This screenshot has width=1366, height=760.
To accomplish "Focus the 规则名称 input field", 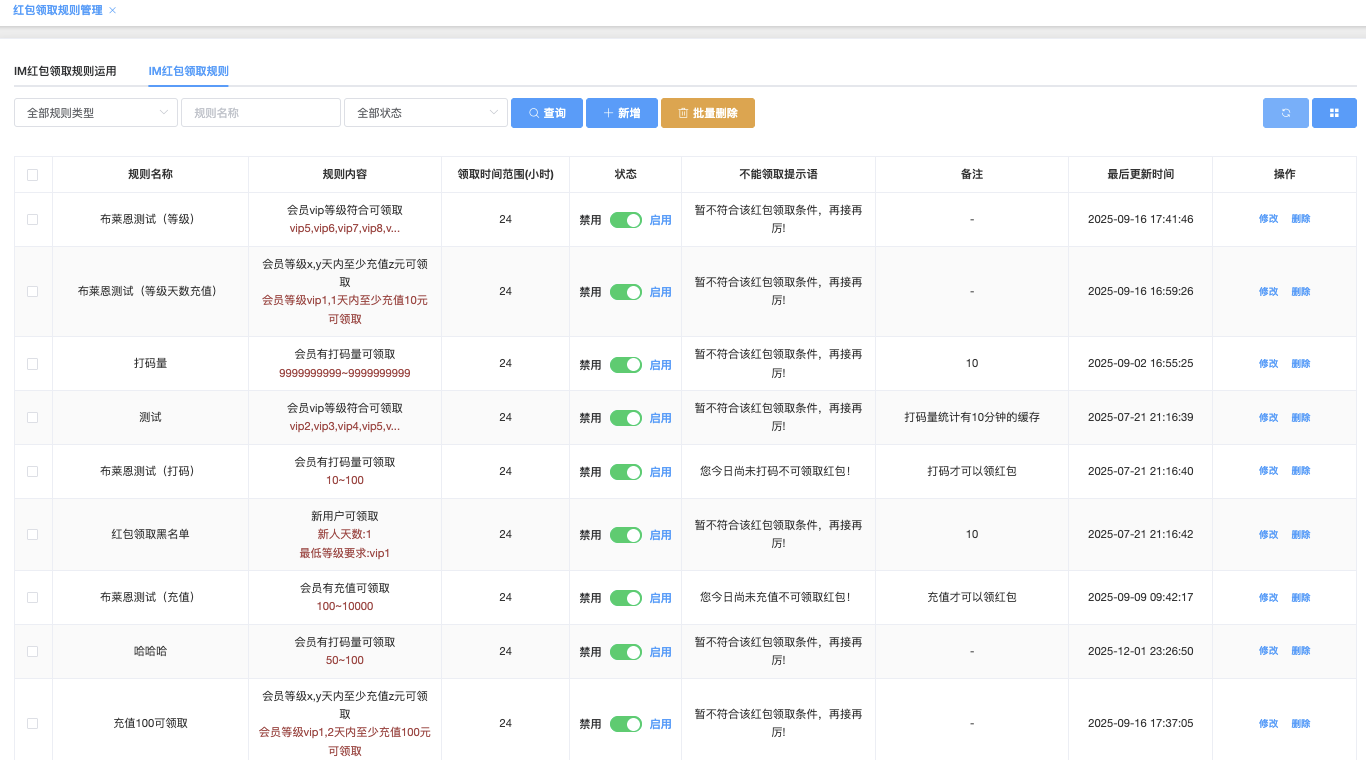I will pyautogui.click(x=260, y=113).
